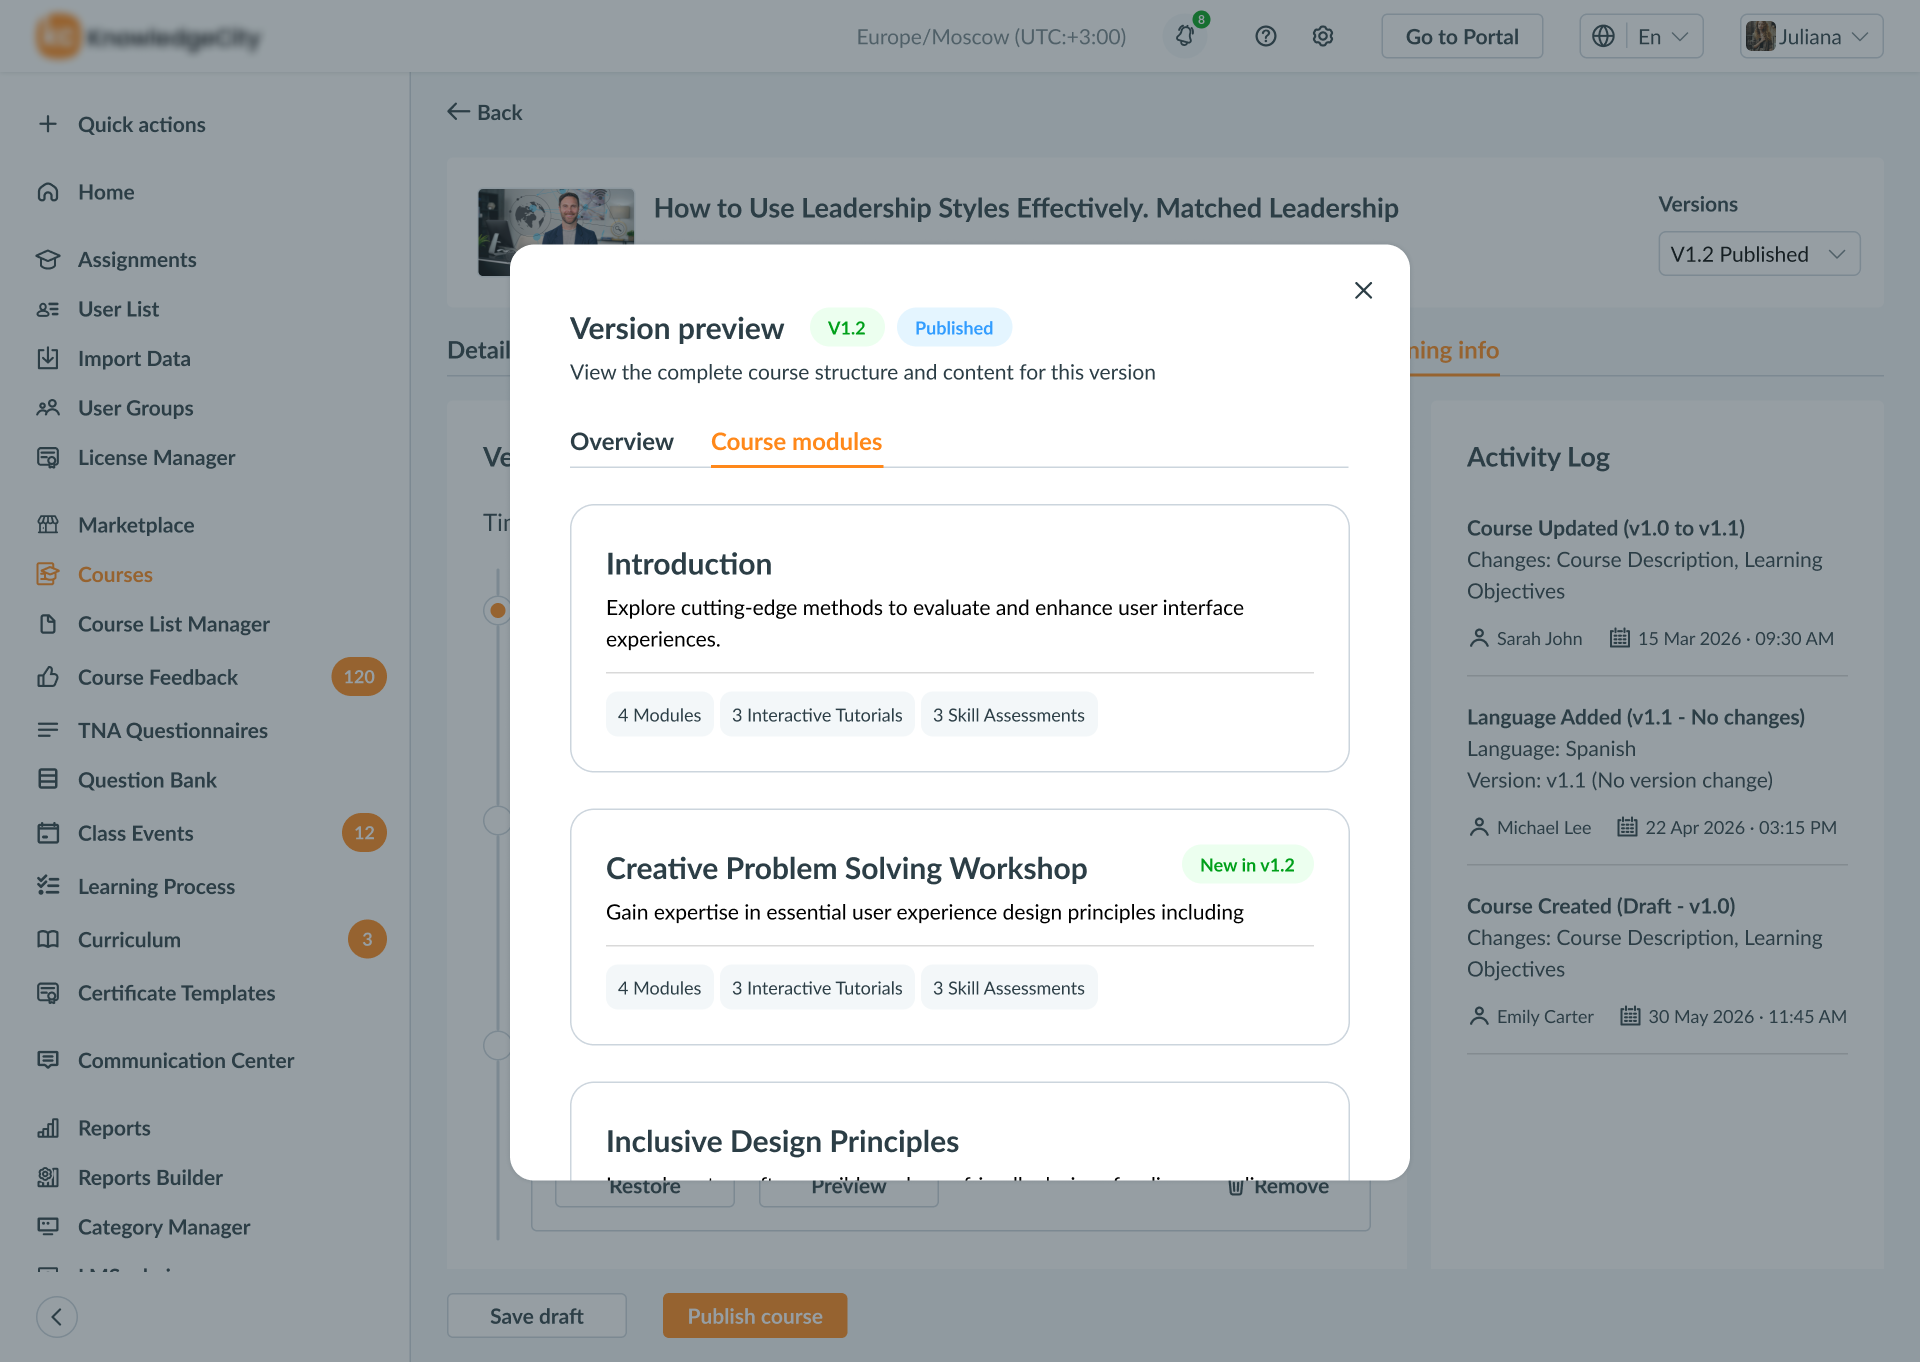
Task: Open License Manager icon
Action: (x=47, y=457)
